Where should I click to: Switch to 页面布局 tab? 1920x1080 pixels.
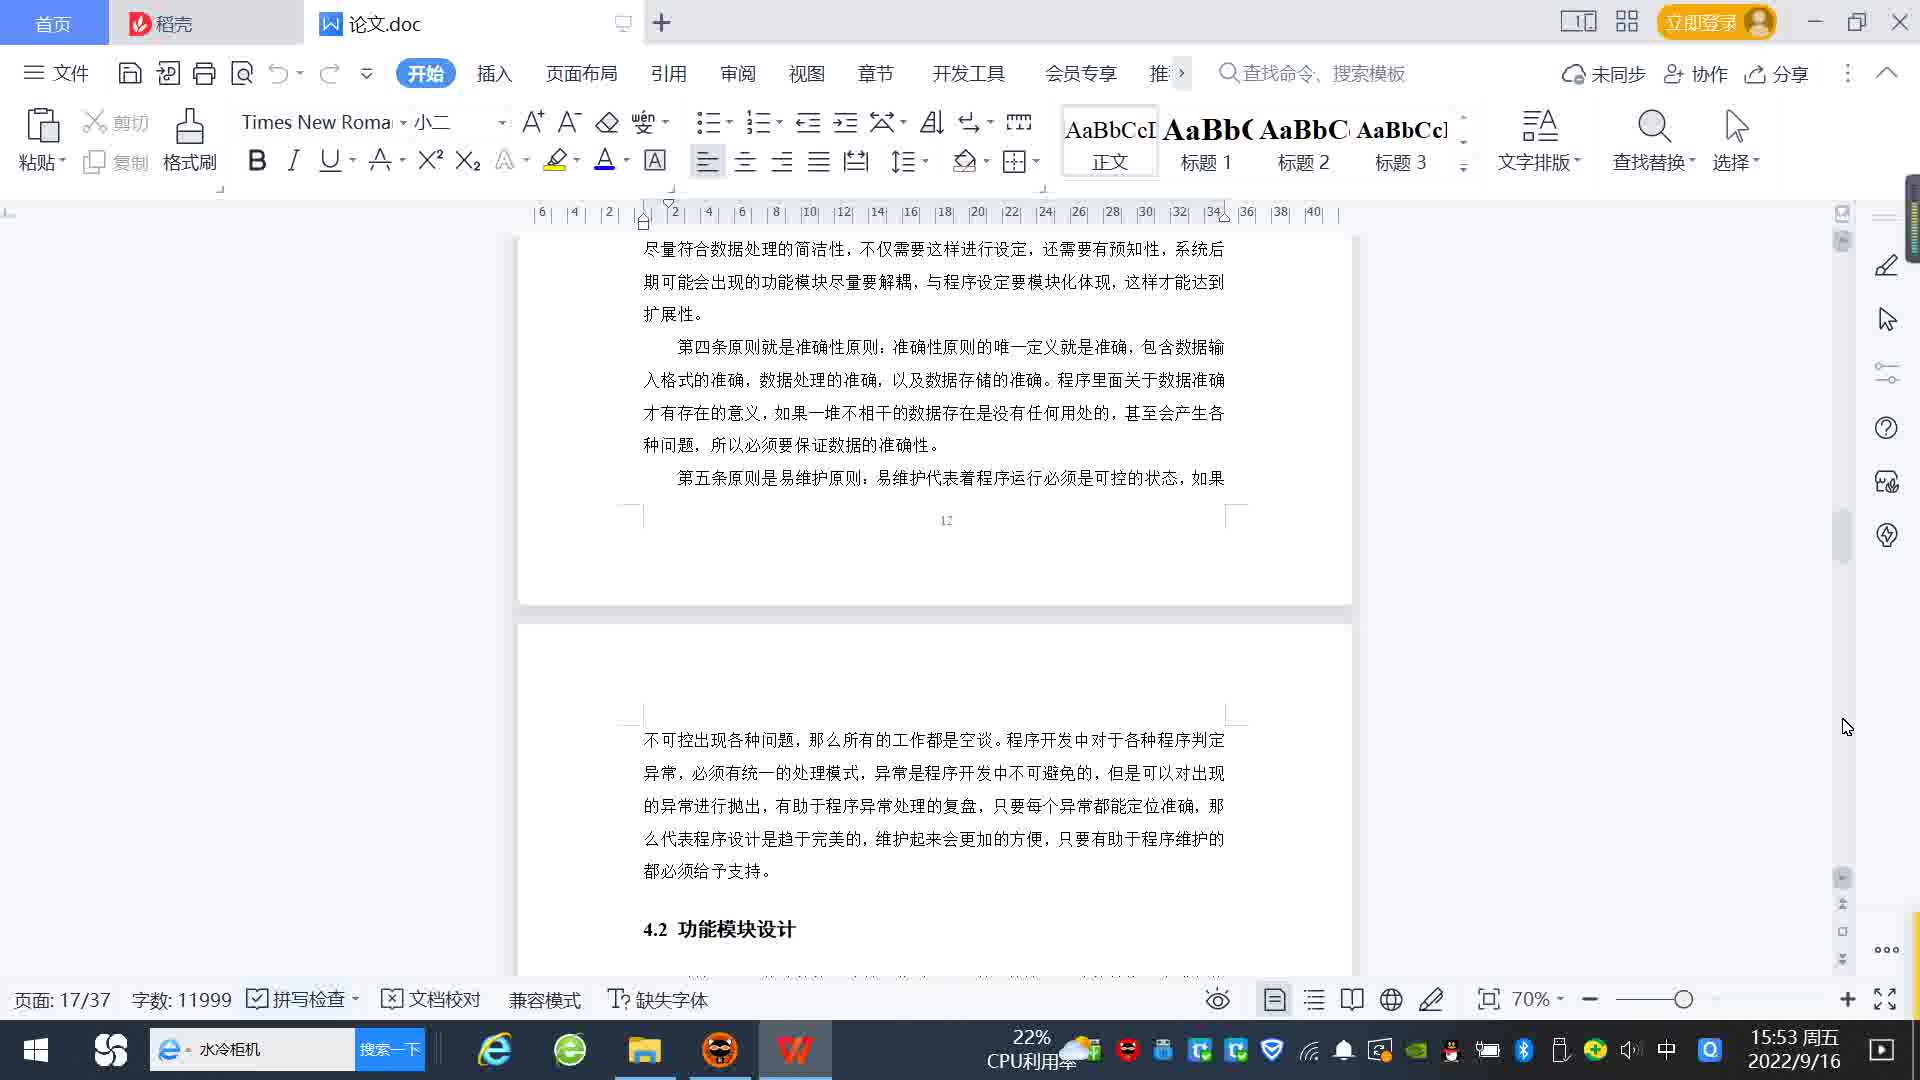pyautogui.click(x=582, y=73)
